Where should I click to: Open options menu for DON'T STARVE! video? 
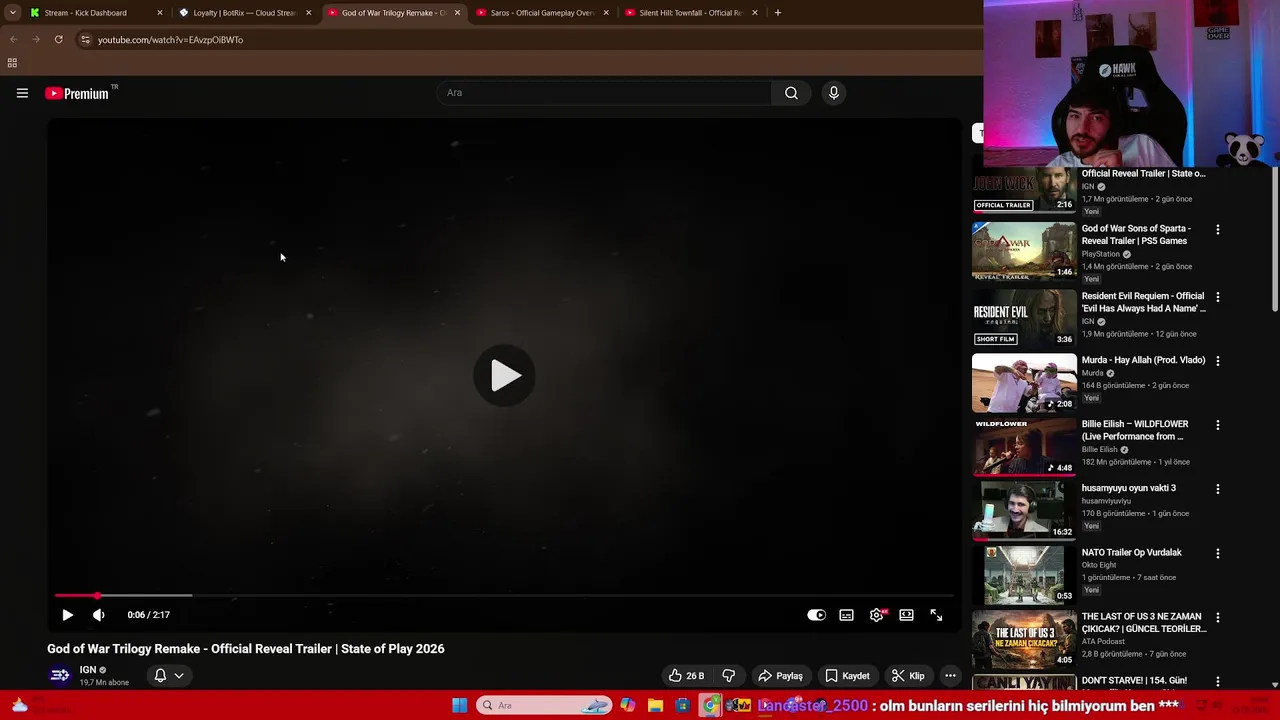coord(1217,681)
